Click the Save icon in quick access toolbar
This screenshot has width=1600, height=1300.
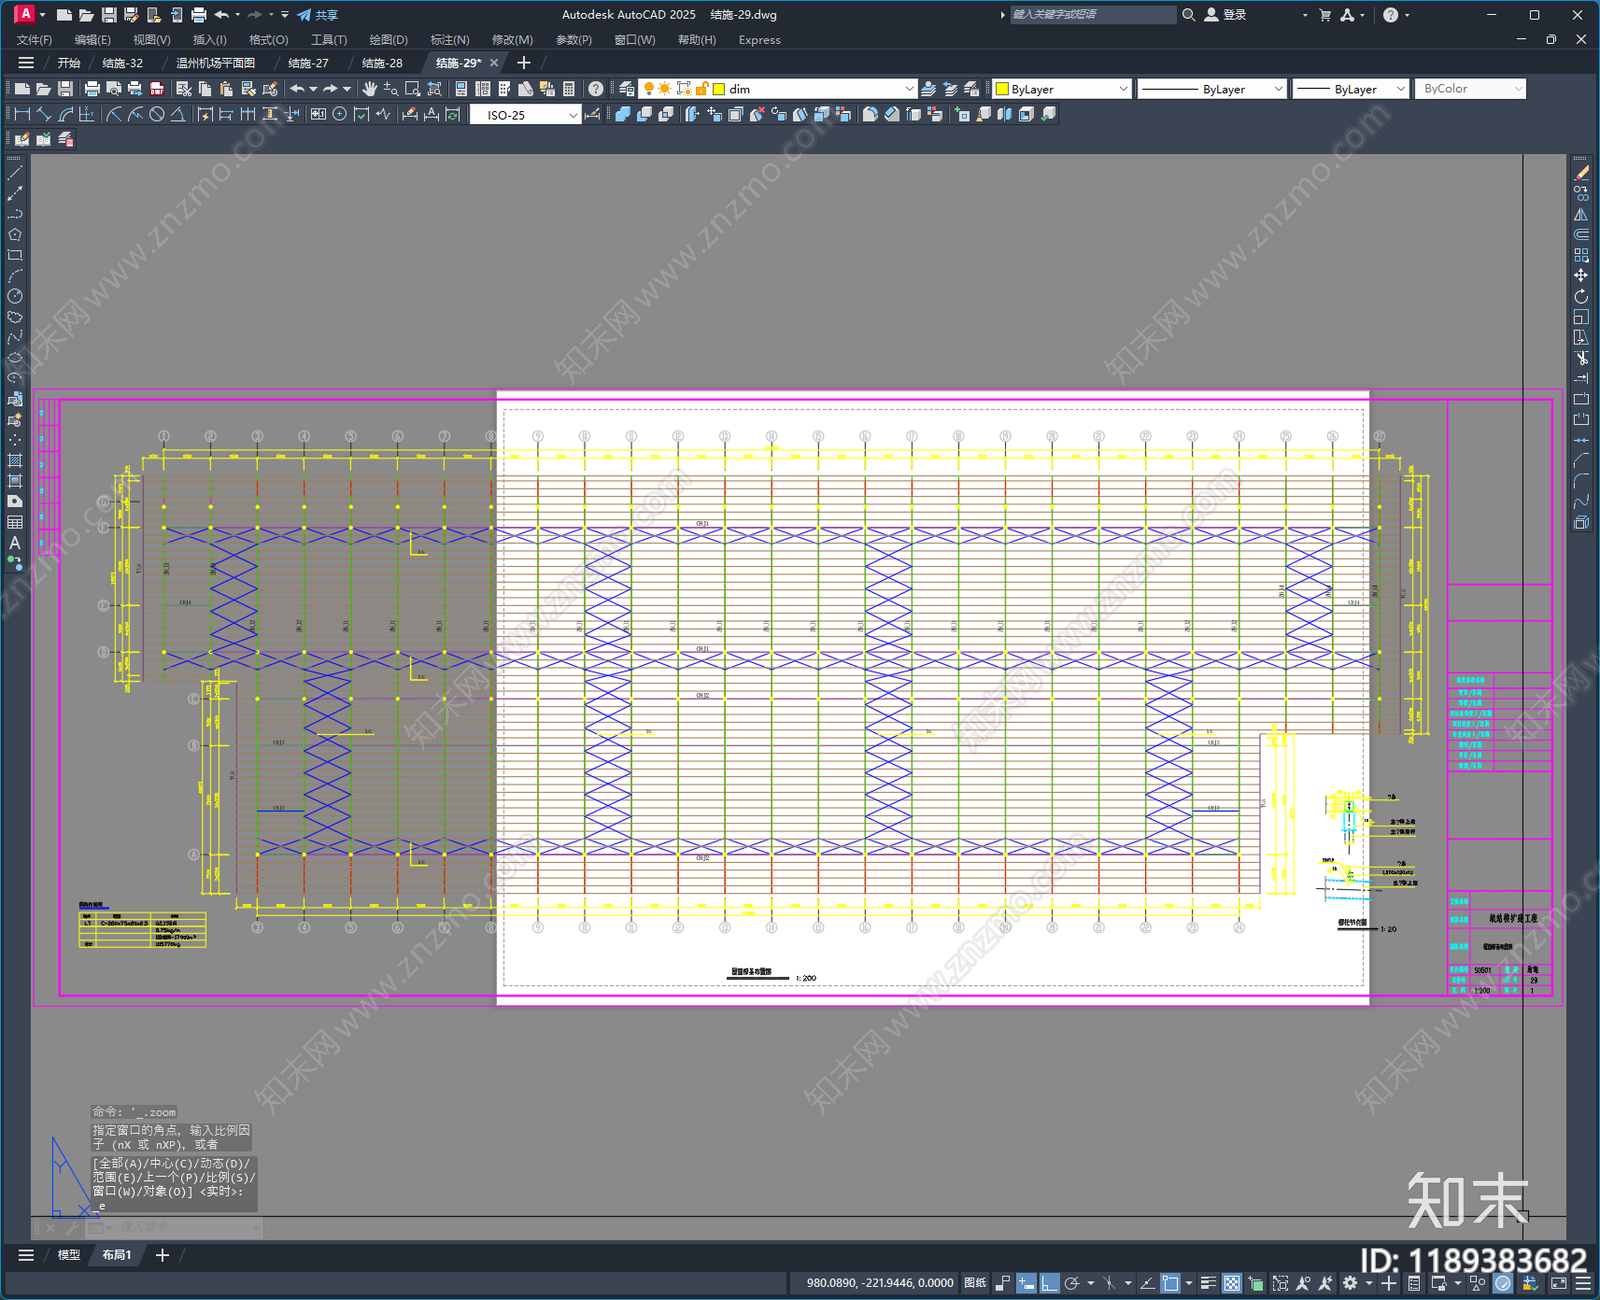pyautogui.click(x=109, y=15)
